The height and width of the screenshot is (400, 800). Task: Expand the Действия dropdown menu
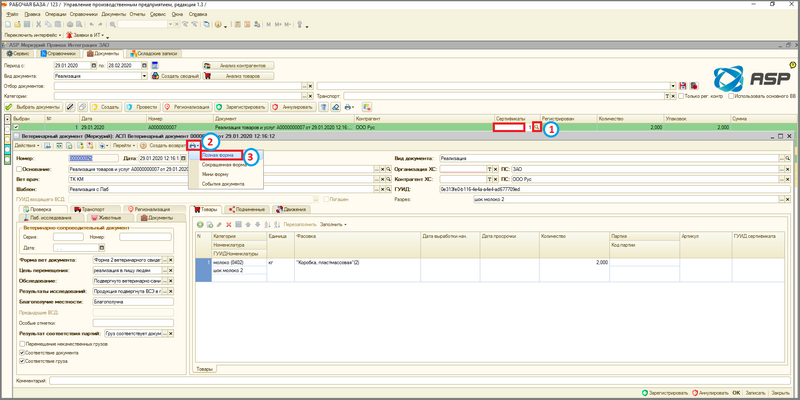(28, 145)
